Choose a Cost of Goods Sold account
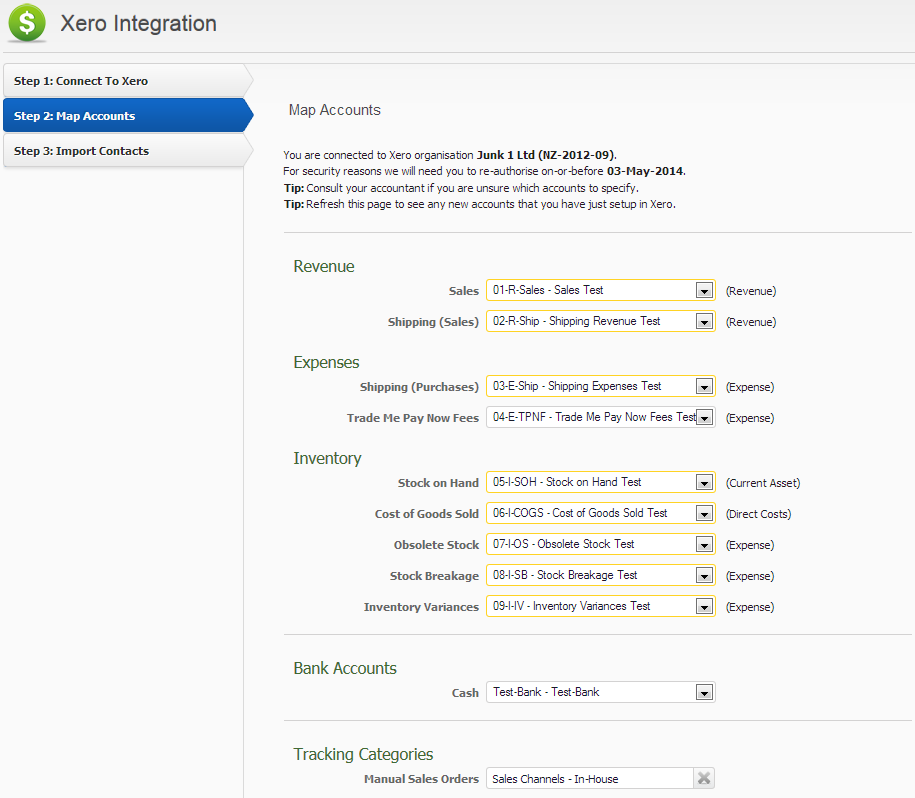 coord(600,513)
